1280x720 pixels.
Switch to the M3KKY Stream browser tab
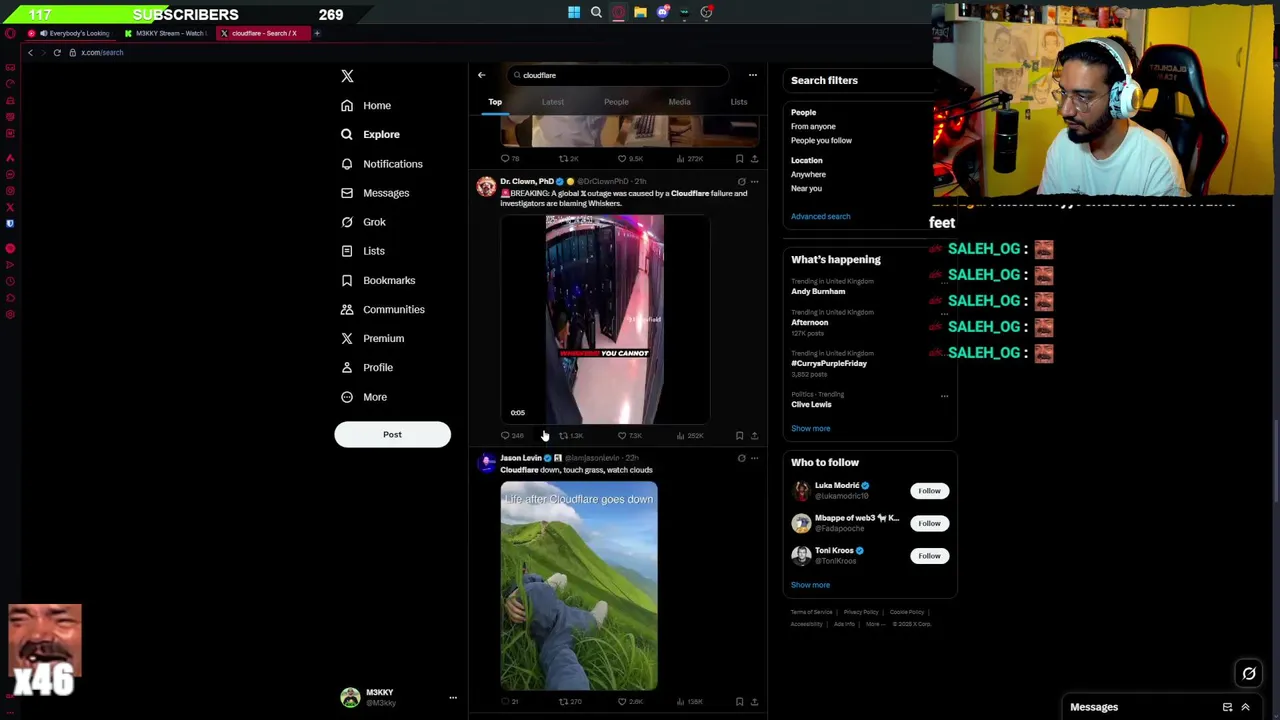(x=165, y=33)
